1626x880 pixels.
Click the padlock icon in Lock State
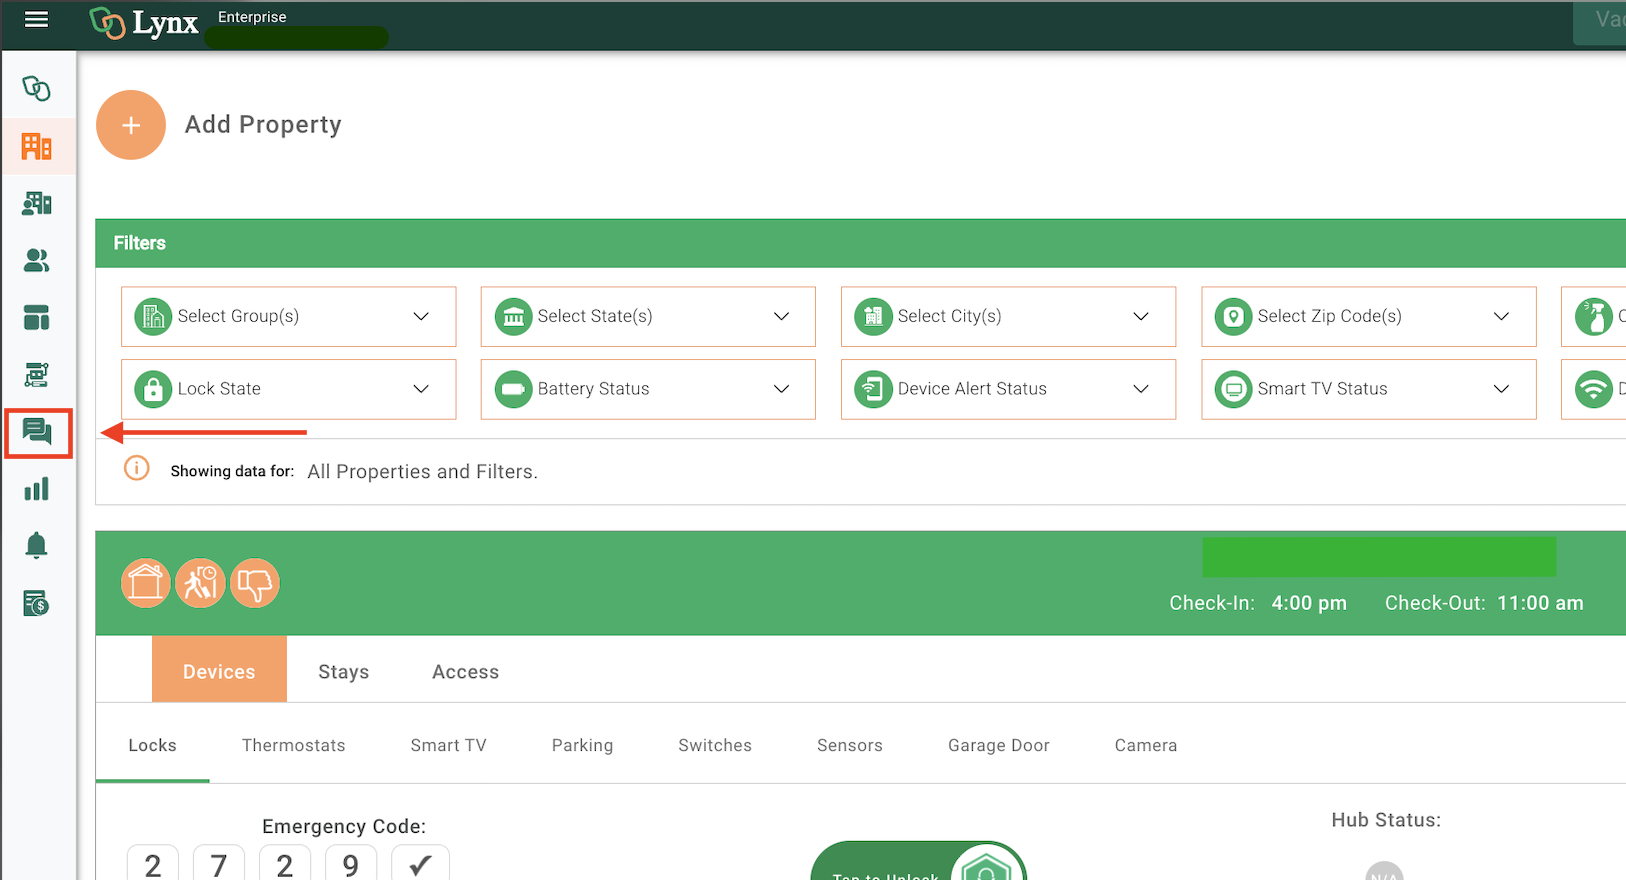[x=153, y=389]
